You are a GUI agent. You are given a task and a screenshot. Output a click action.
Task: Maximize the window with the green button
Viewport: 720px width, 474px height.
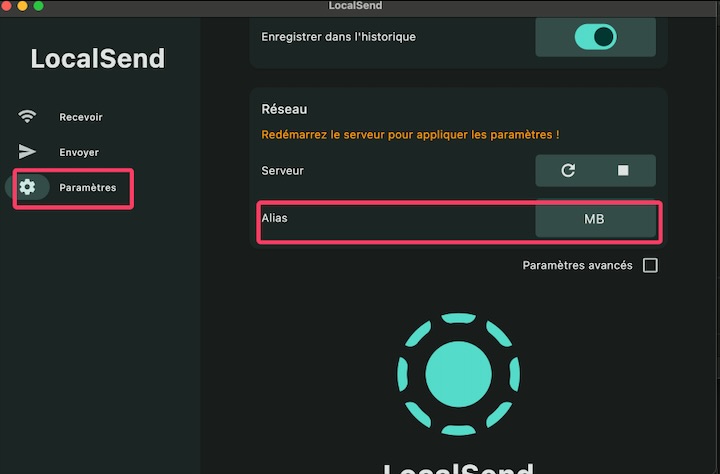(x=39, y=6)
